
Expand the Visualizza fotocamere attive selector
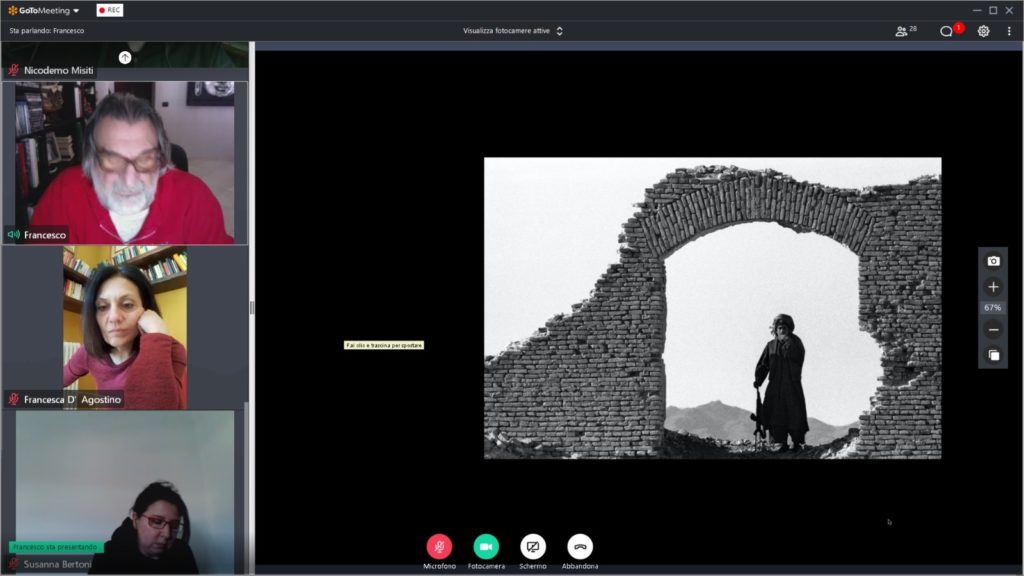click(x=513, y=31)
